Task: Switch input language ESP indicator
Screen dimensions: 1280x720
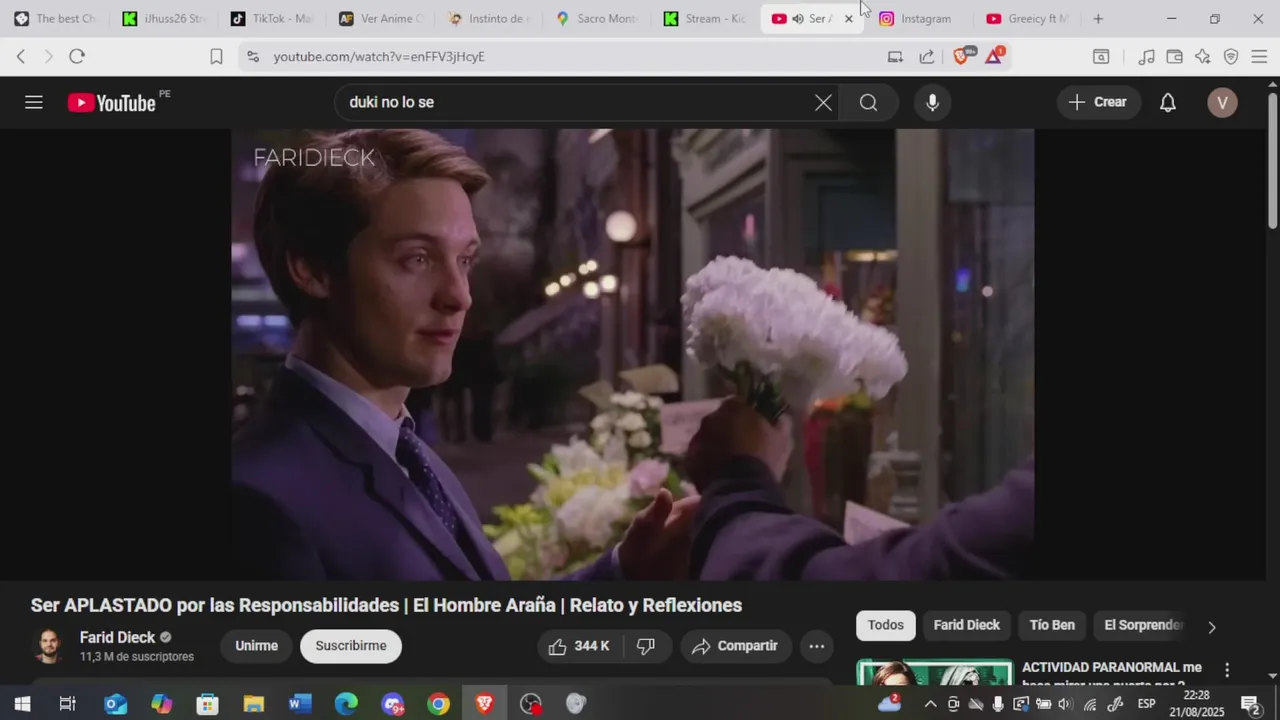Action: coord(1146,704)
